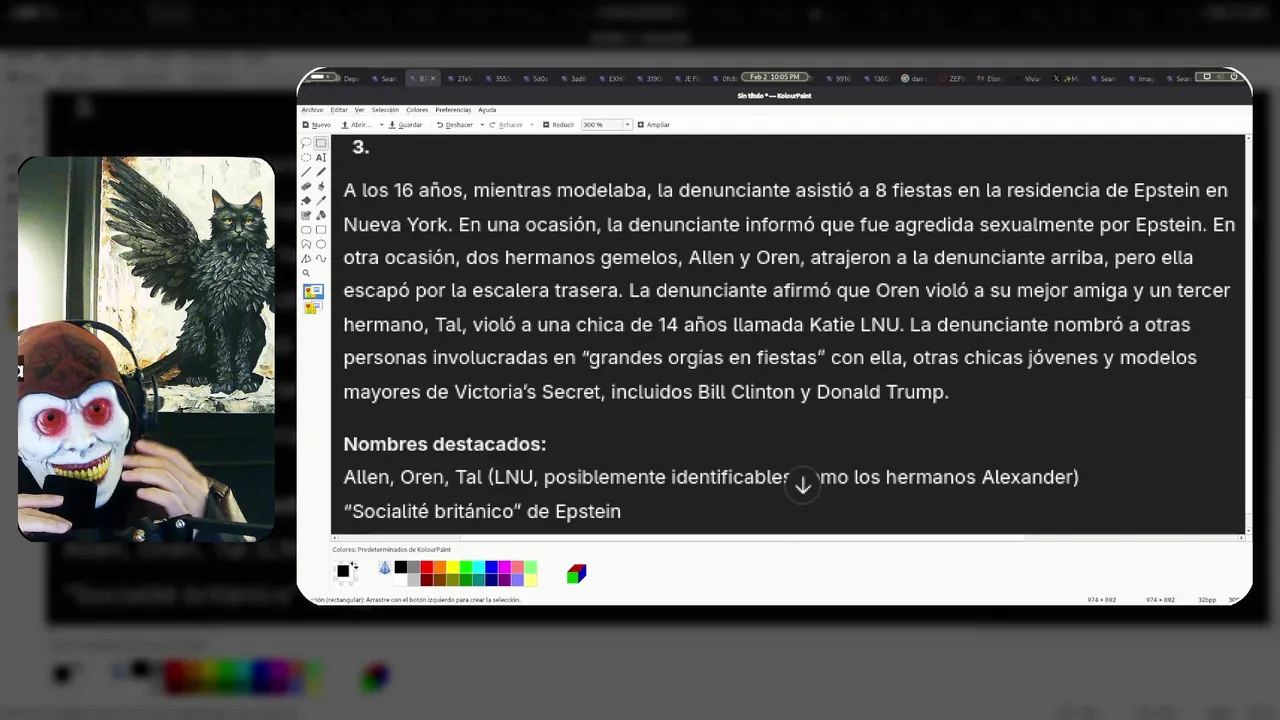
Task: Click the Guardar toolbar button
Action: pyautogui.click(x=406, y=125)
